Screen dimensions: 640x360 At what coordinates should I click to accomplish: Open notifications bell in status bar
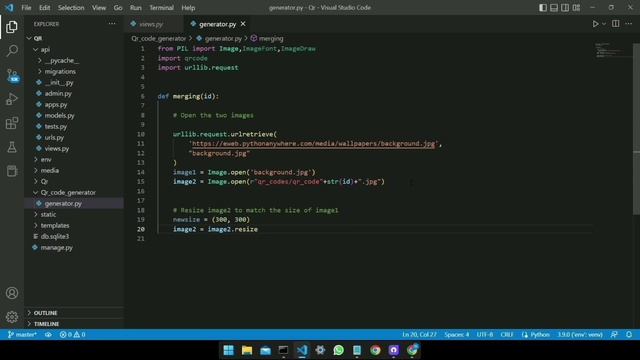click(629, 334)
